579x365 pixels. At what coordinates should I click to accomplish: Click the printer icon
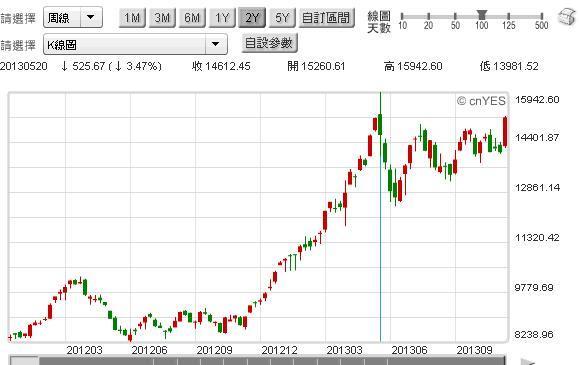[567, 17]
